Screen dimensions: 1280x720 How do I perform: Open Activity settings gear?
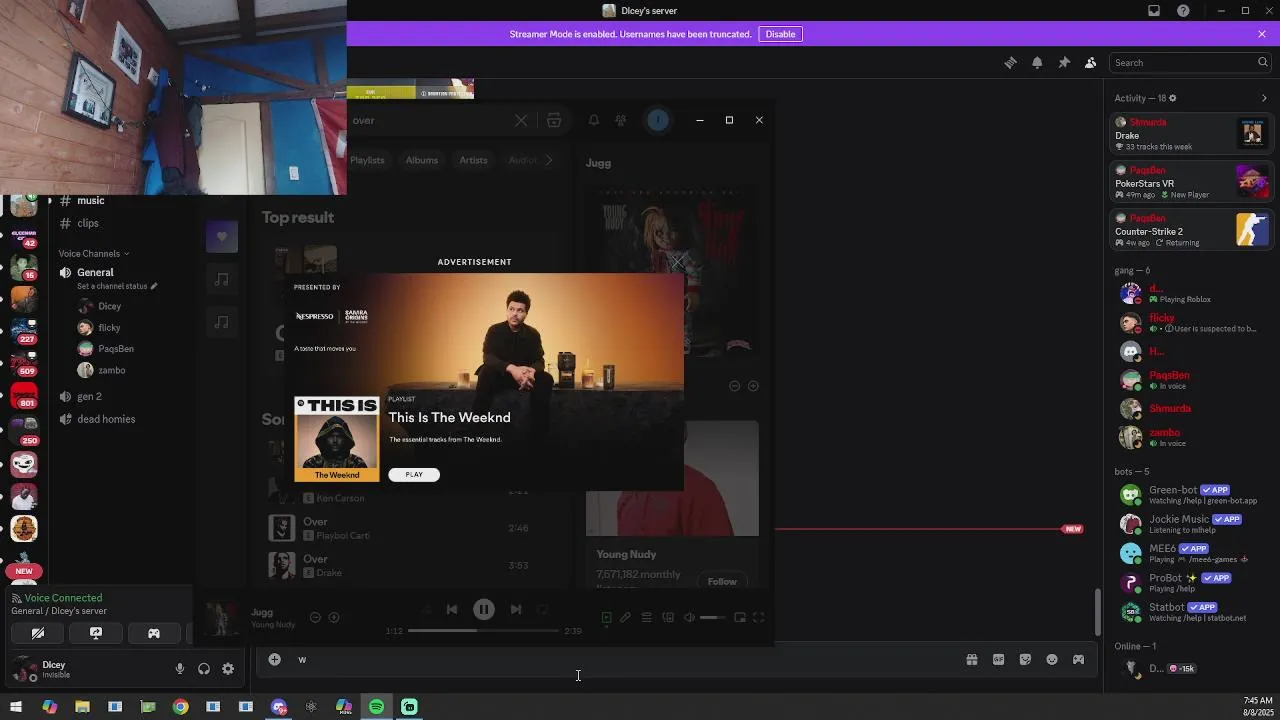pyautogui.click(x=1172, y=98)
